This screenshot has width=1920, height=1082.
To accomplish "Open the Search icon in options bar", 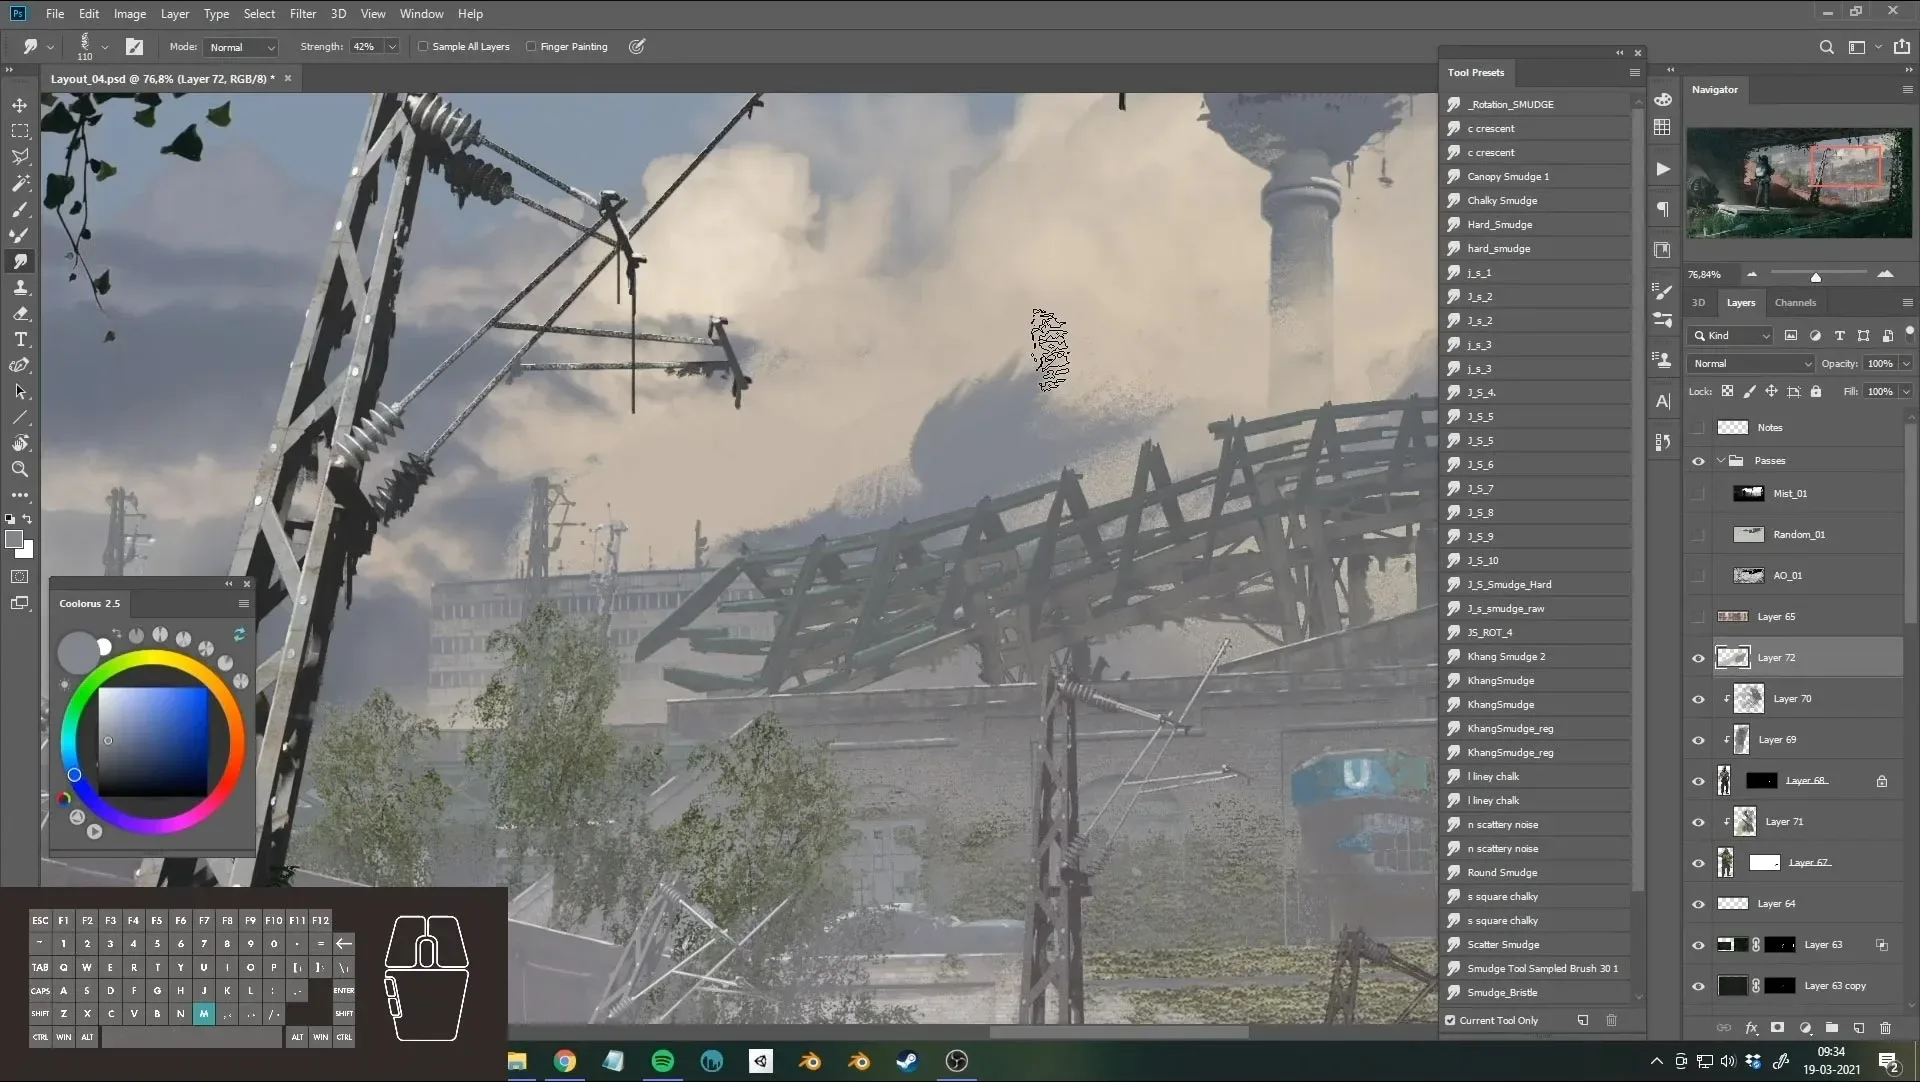I will point(1826,47).
